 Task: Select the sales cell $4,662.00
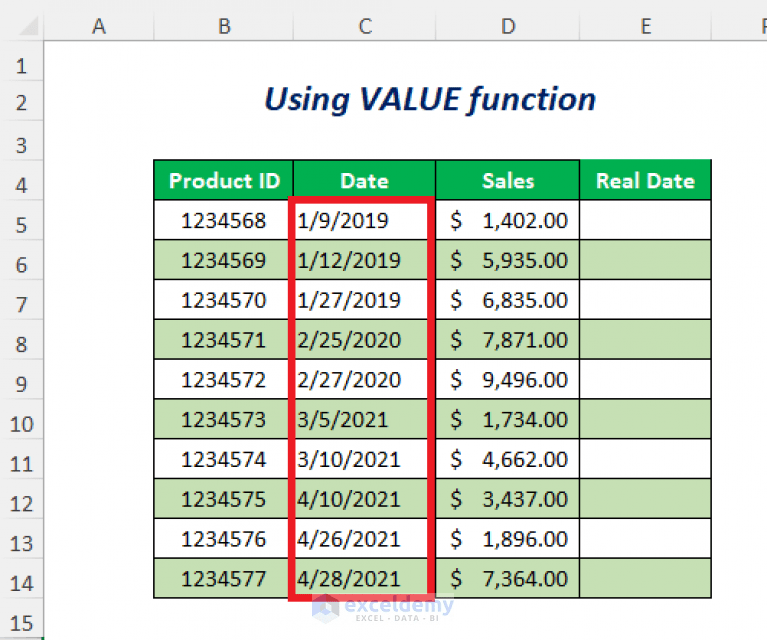click(x=508, y=459)
